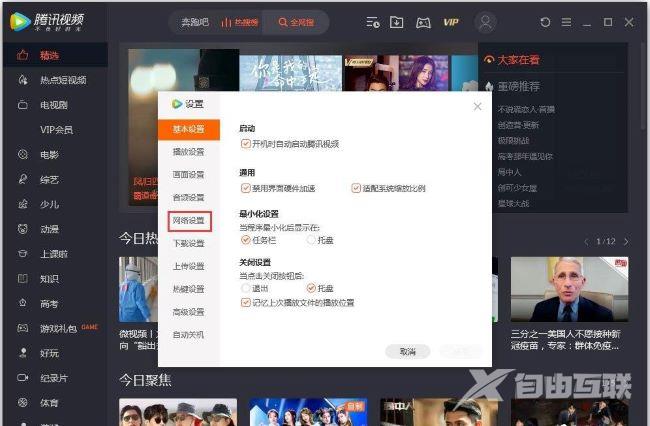650x426 pixels.
Task: Click the 动漫 anime sidebar icon
Action: pyautogui.click(x=23, y=229)
